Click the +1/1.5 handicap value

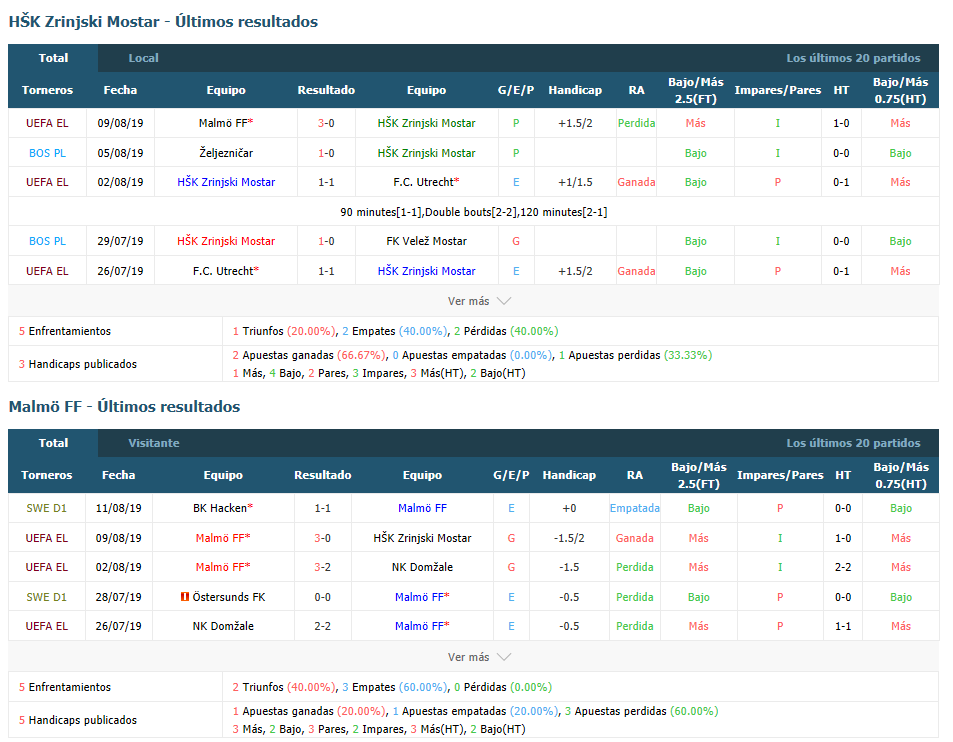pos(575,182)
